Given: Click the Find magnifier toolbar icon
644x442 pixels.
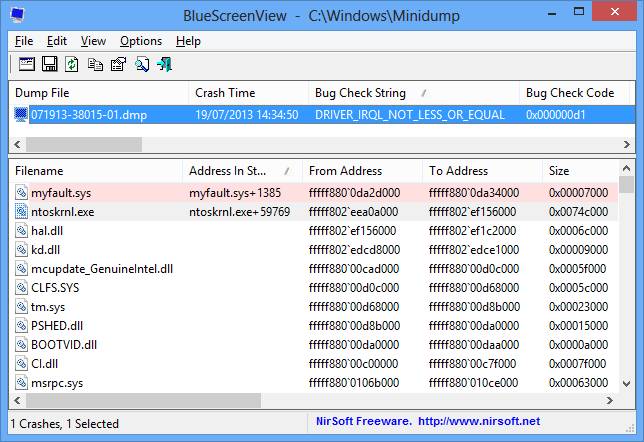Looking at the screenshot, I should click(x=142, y=65).
